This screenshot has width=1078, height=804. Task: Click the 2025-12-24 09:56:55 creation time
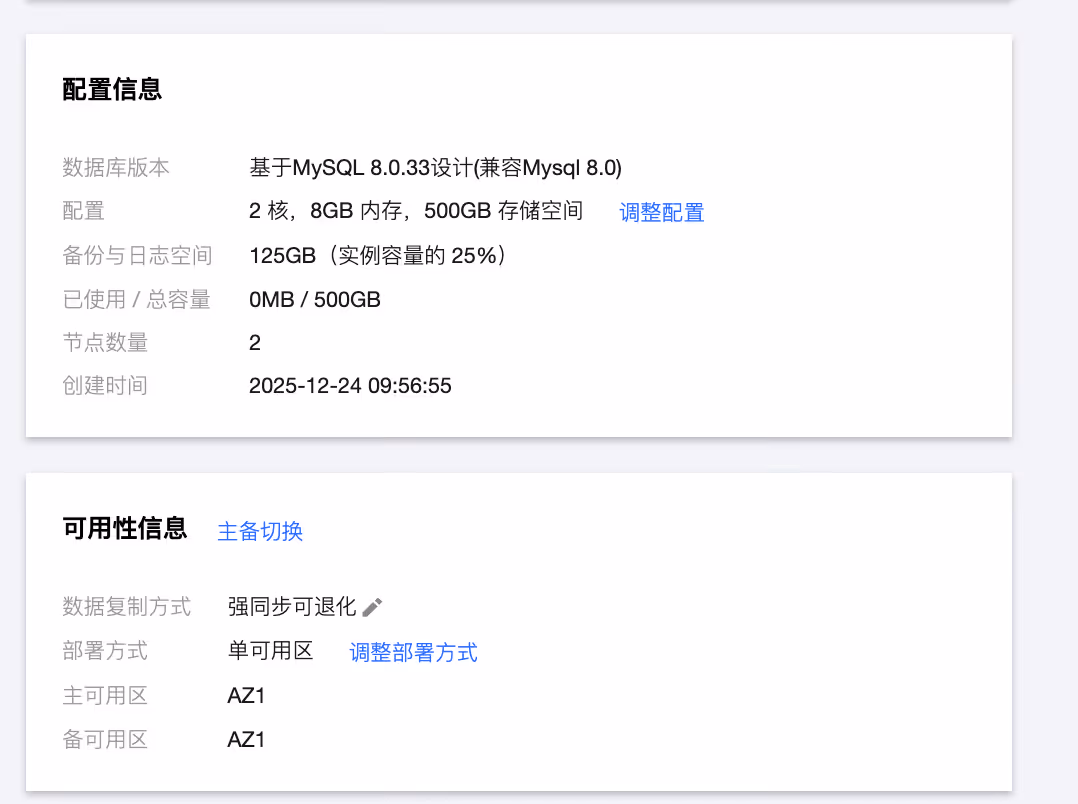(x=350, y=385)
